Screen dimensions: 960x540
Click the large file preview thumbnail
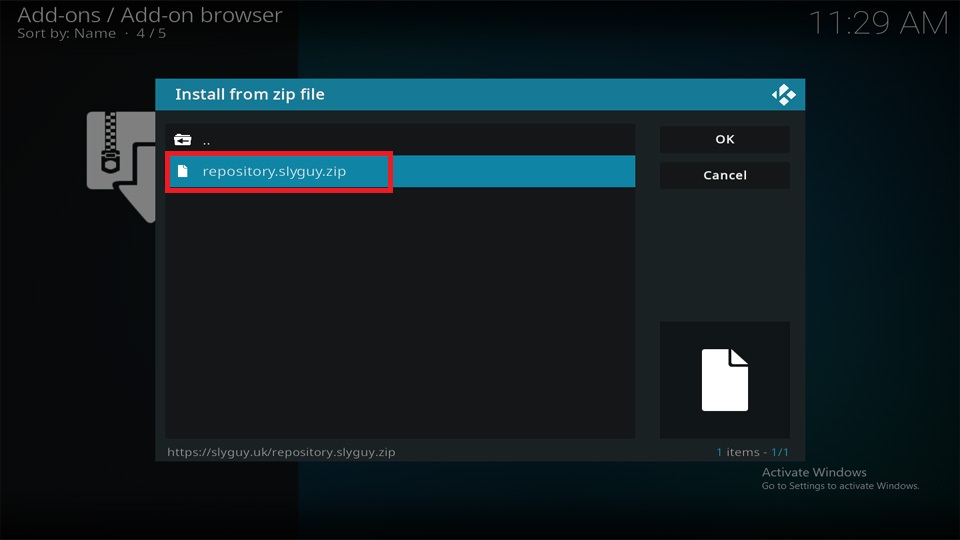point(724,380)
